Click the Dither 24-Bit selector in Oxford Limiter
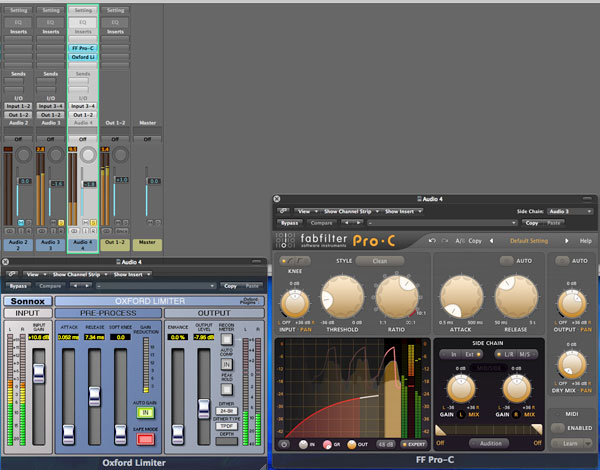The height and width of the screenshot is (470, 600). [x=227, y=411]
